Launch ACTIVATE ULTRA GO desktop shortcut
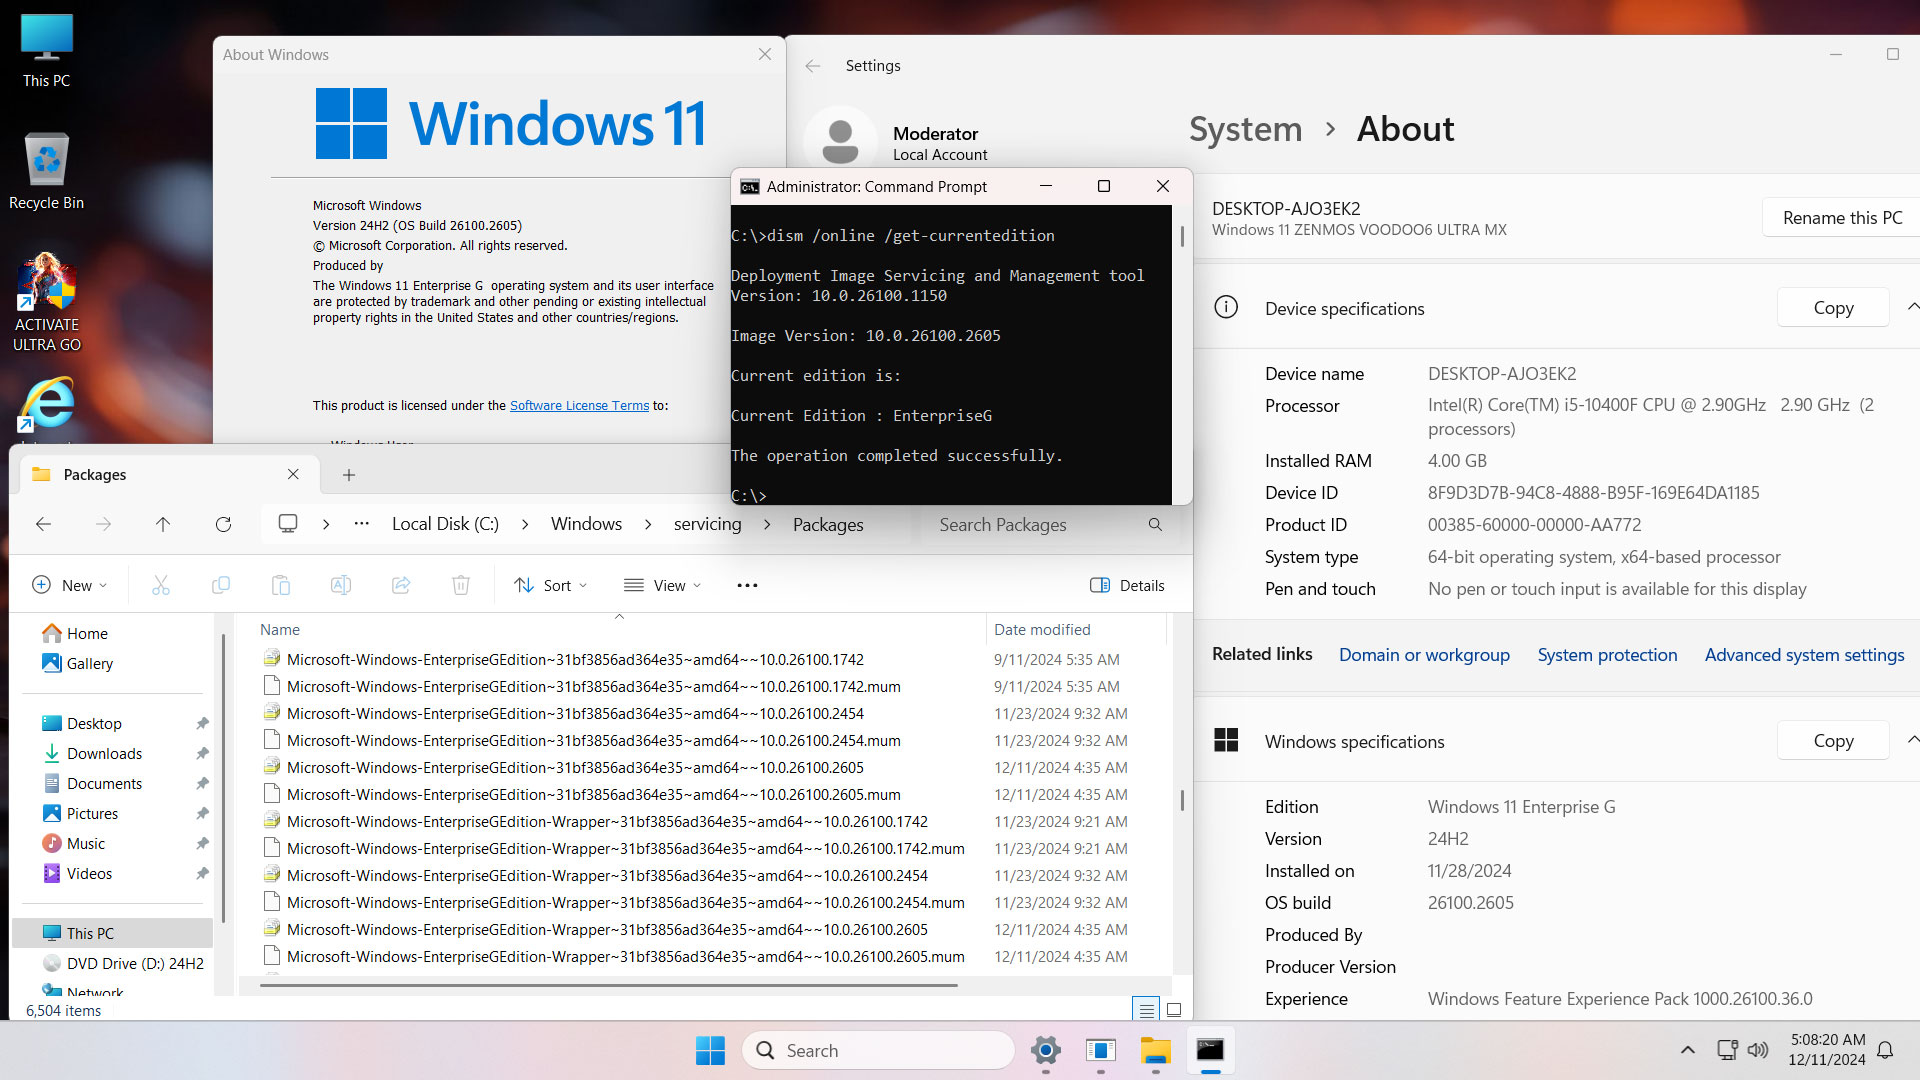 (46, 302)
